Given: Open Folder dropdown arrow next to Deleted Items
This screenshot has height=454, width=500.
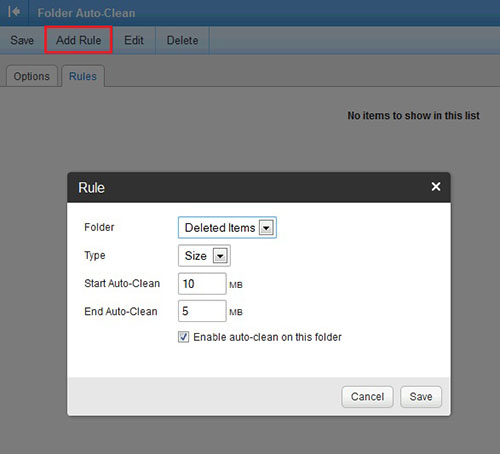Looking at the screenshot, I should [x=266, y=228].
